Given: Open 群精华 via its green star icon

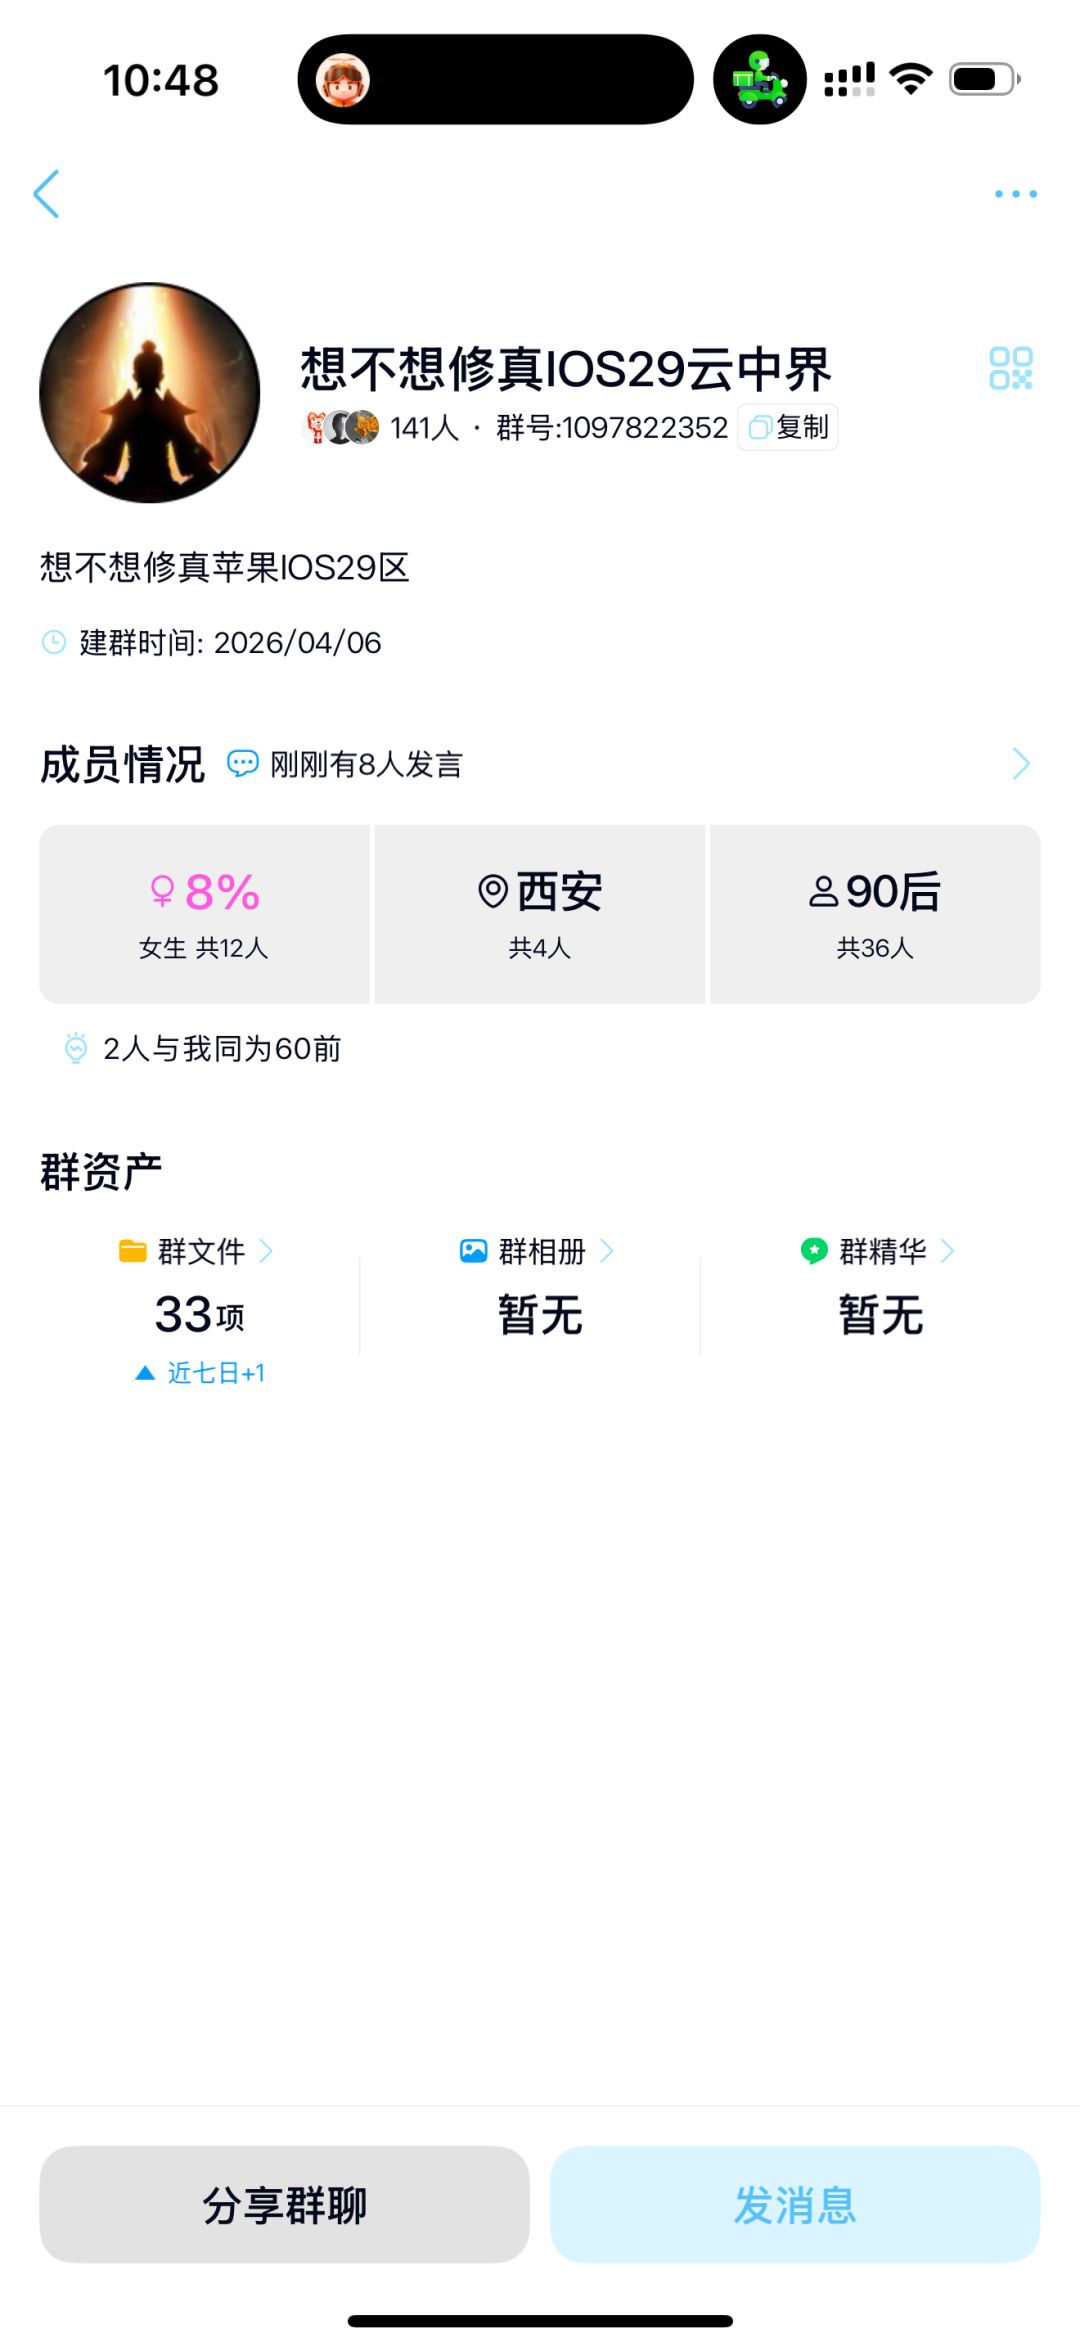Looking at the screenshot, I should point(814,1251).
